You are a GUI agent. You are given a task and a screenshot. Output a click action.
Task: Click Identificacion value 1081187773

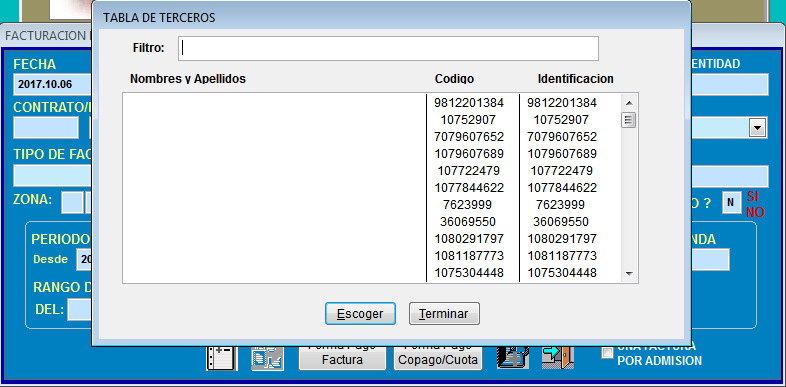pyautogui.click(x=562, y=256)
